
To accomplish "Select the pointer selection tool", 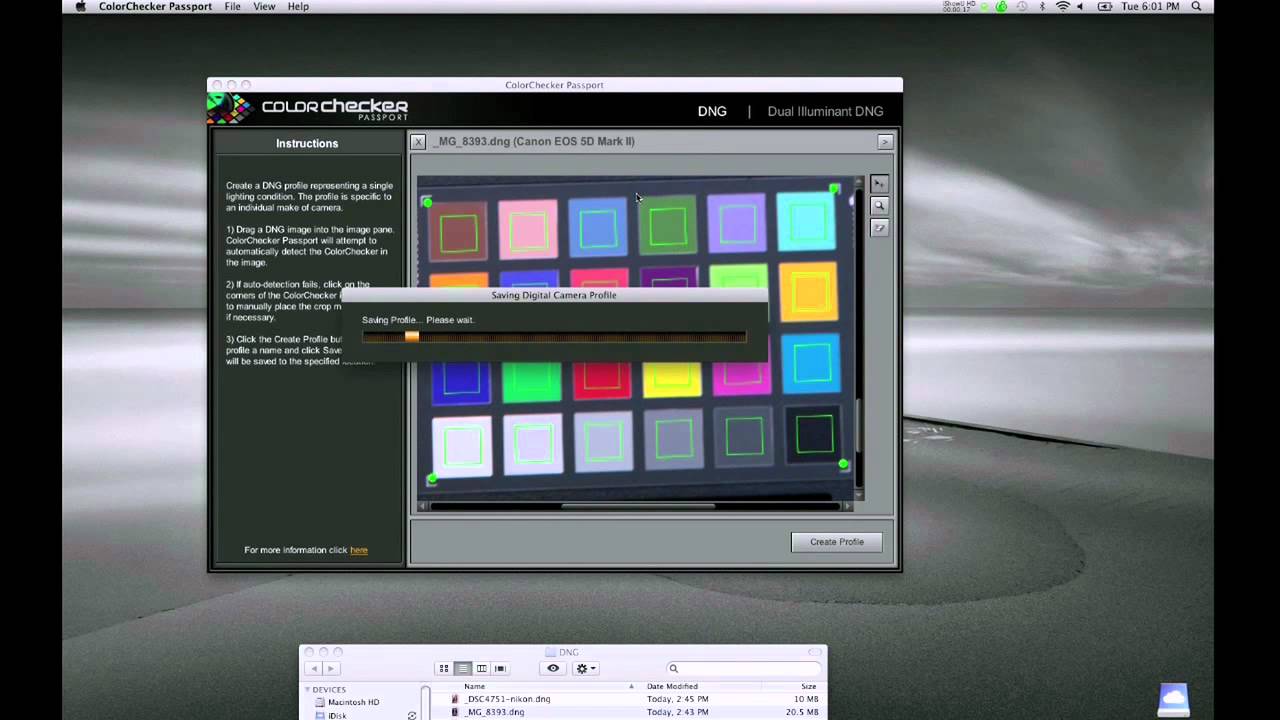I will click(879, 184).
